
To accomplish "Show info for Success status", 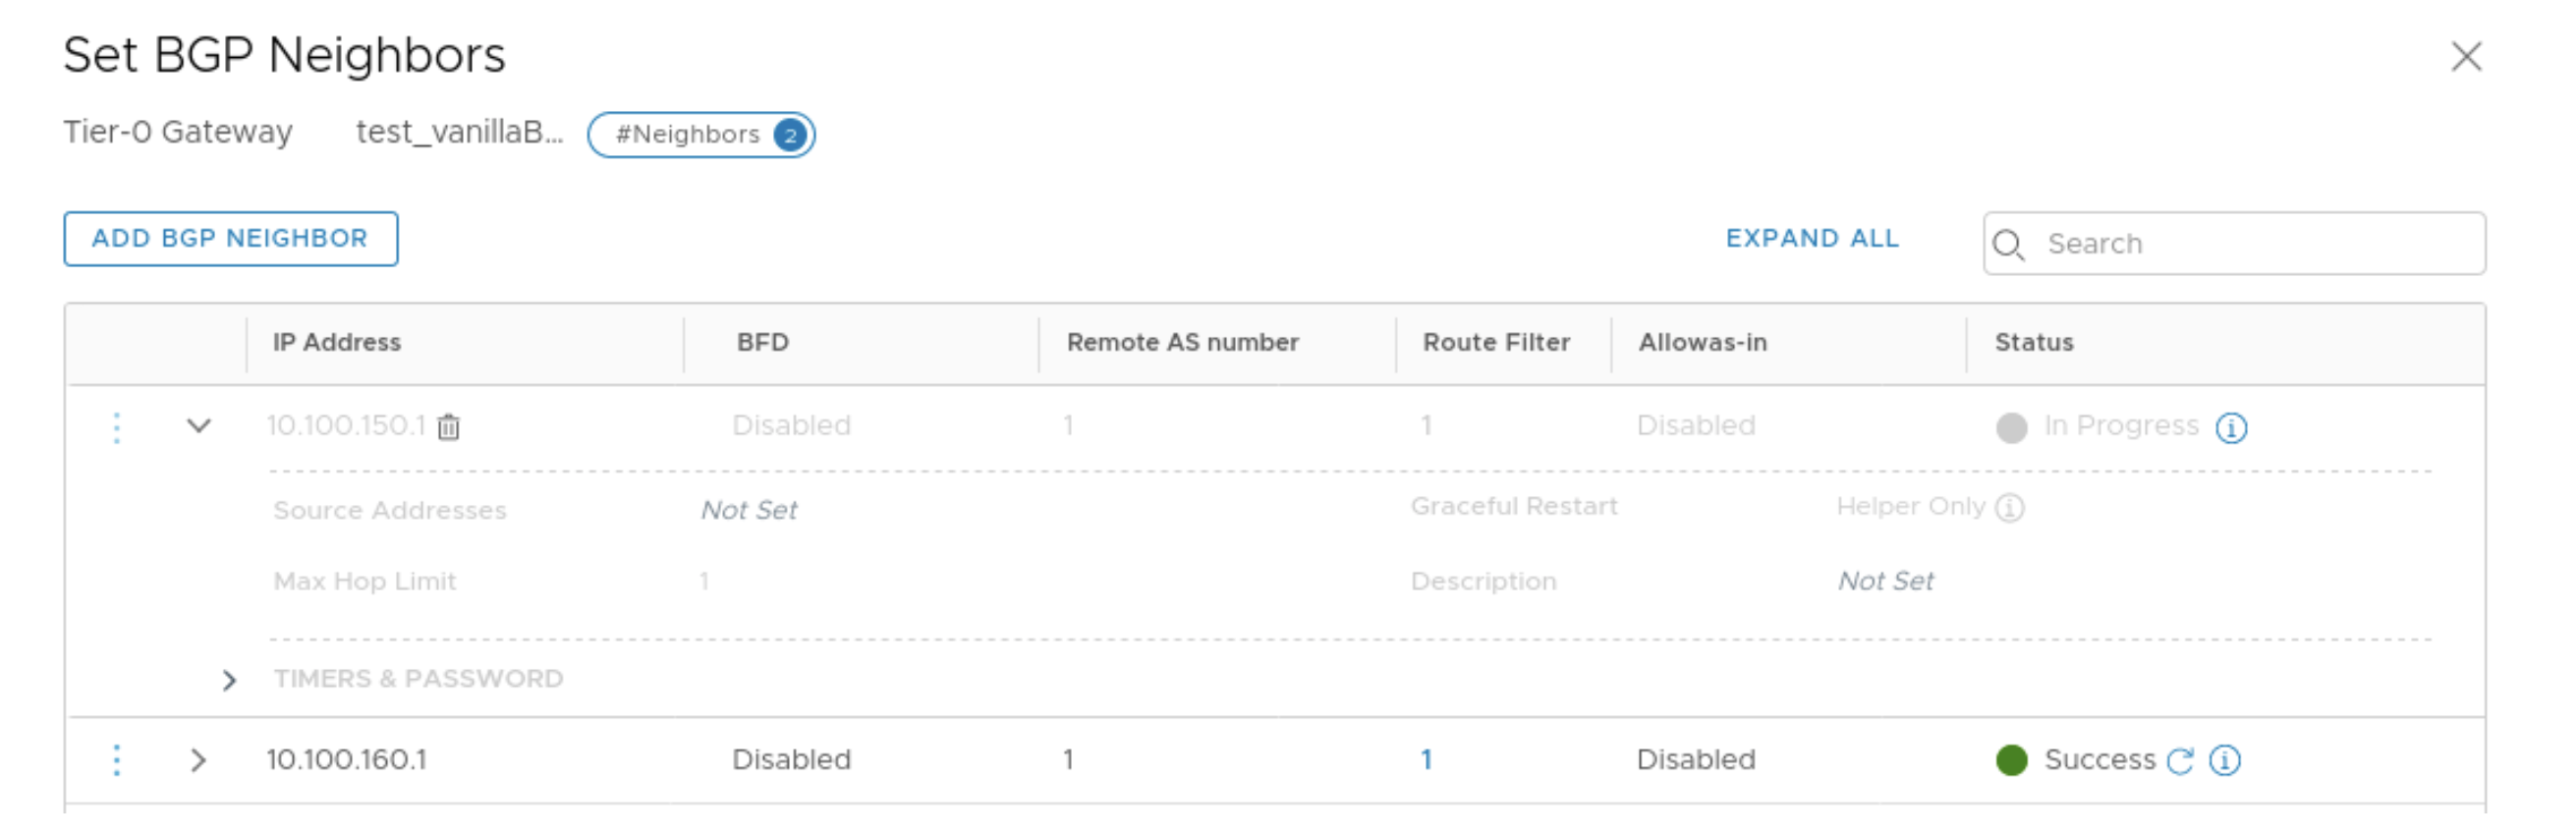I will coord(2225,761).
